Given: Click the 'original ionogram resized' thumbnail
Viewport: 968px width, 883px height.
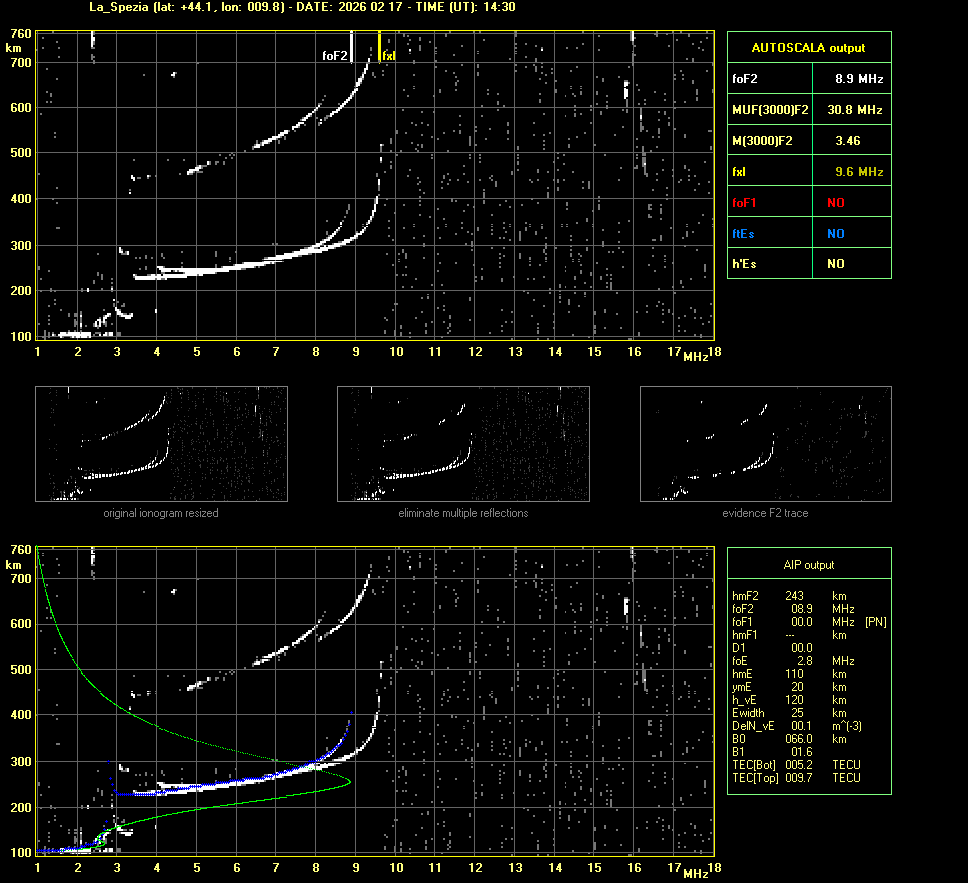Looking at the screenshot, I should point(161,444).
